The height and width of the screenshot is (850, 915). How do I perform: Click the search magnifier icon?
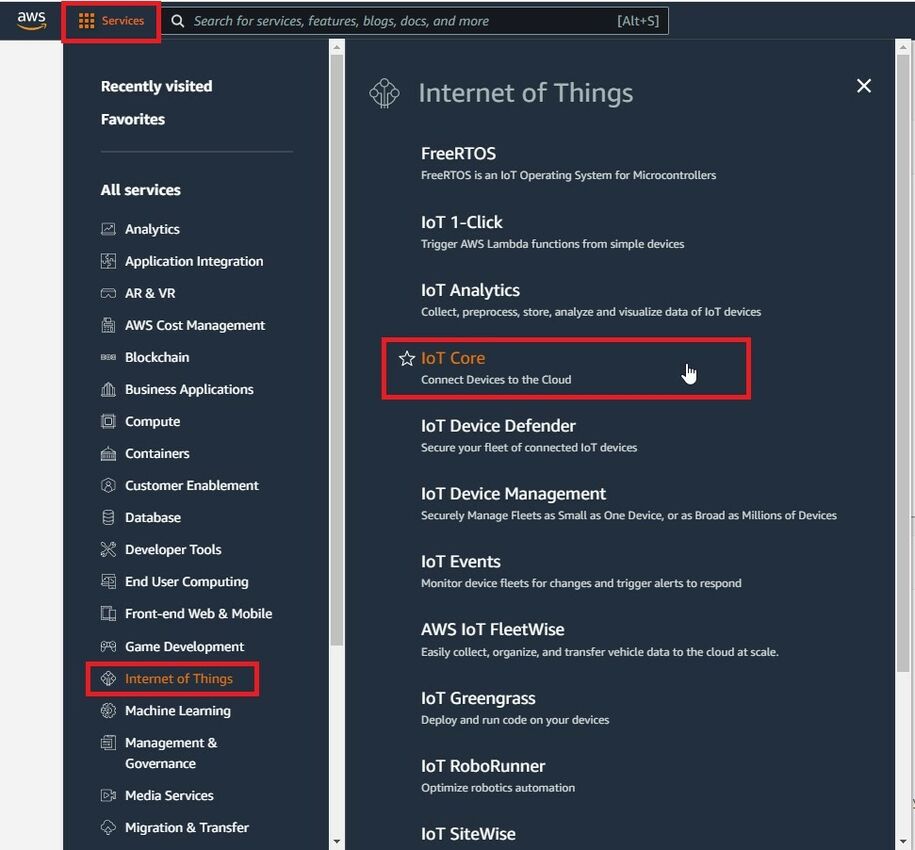178,21
